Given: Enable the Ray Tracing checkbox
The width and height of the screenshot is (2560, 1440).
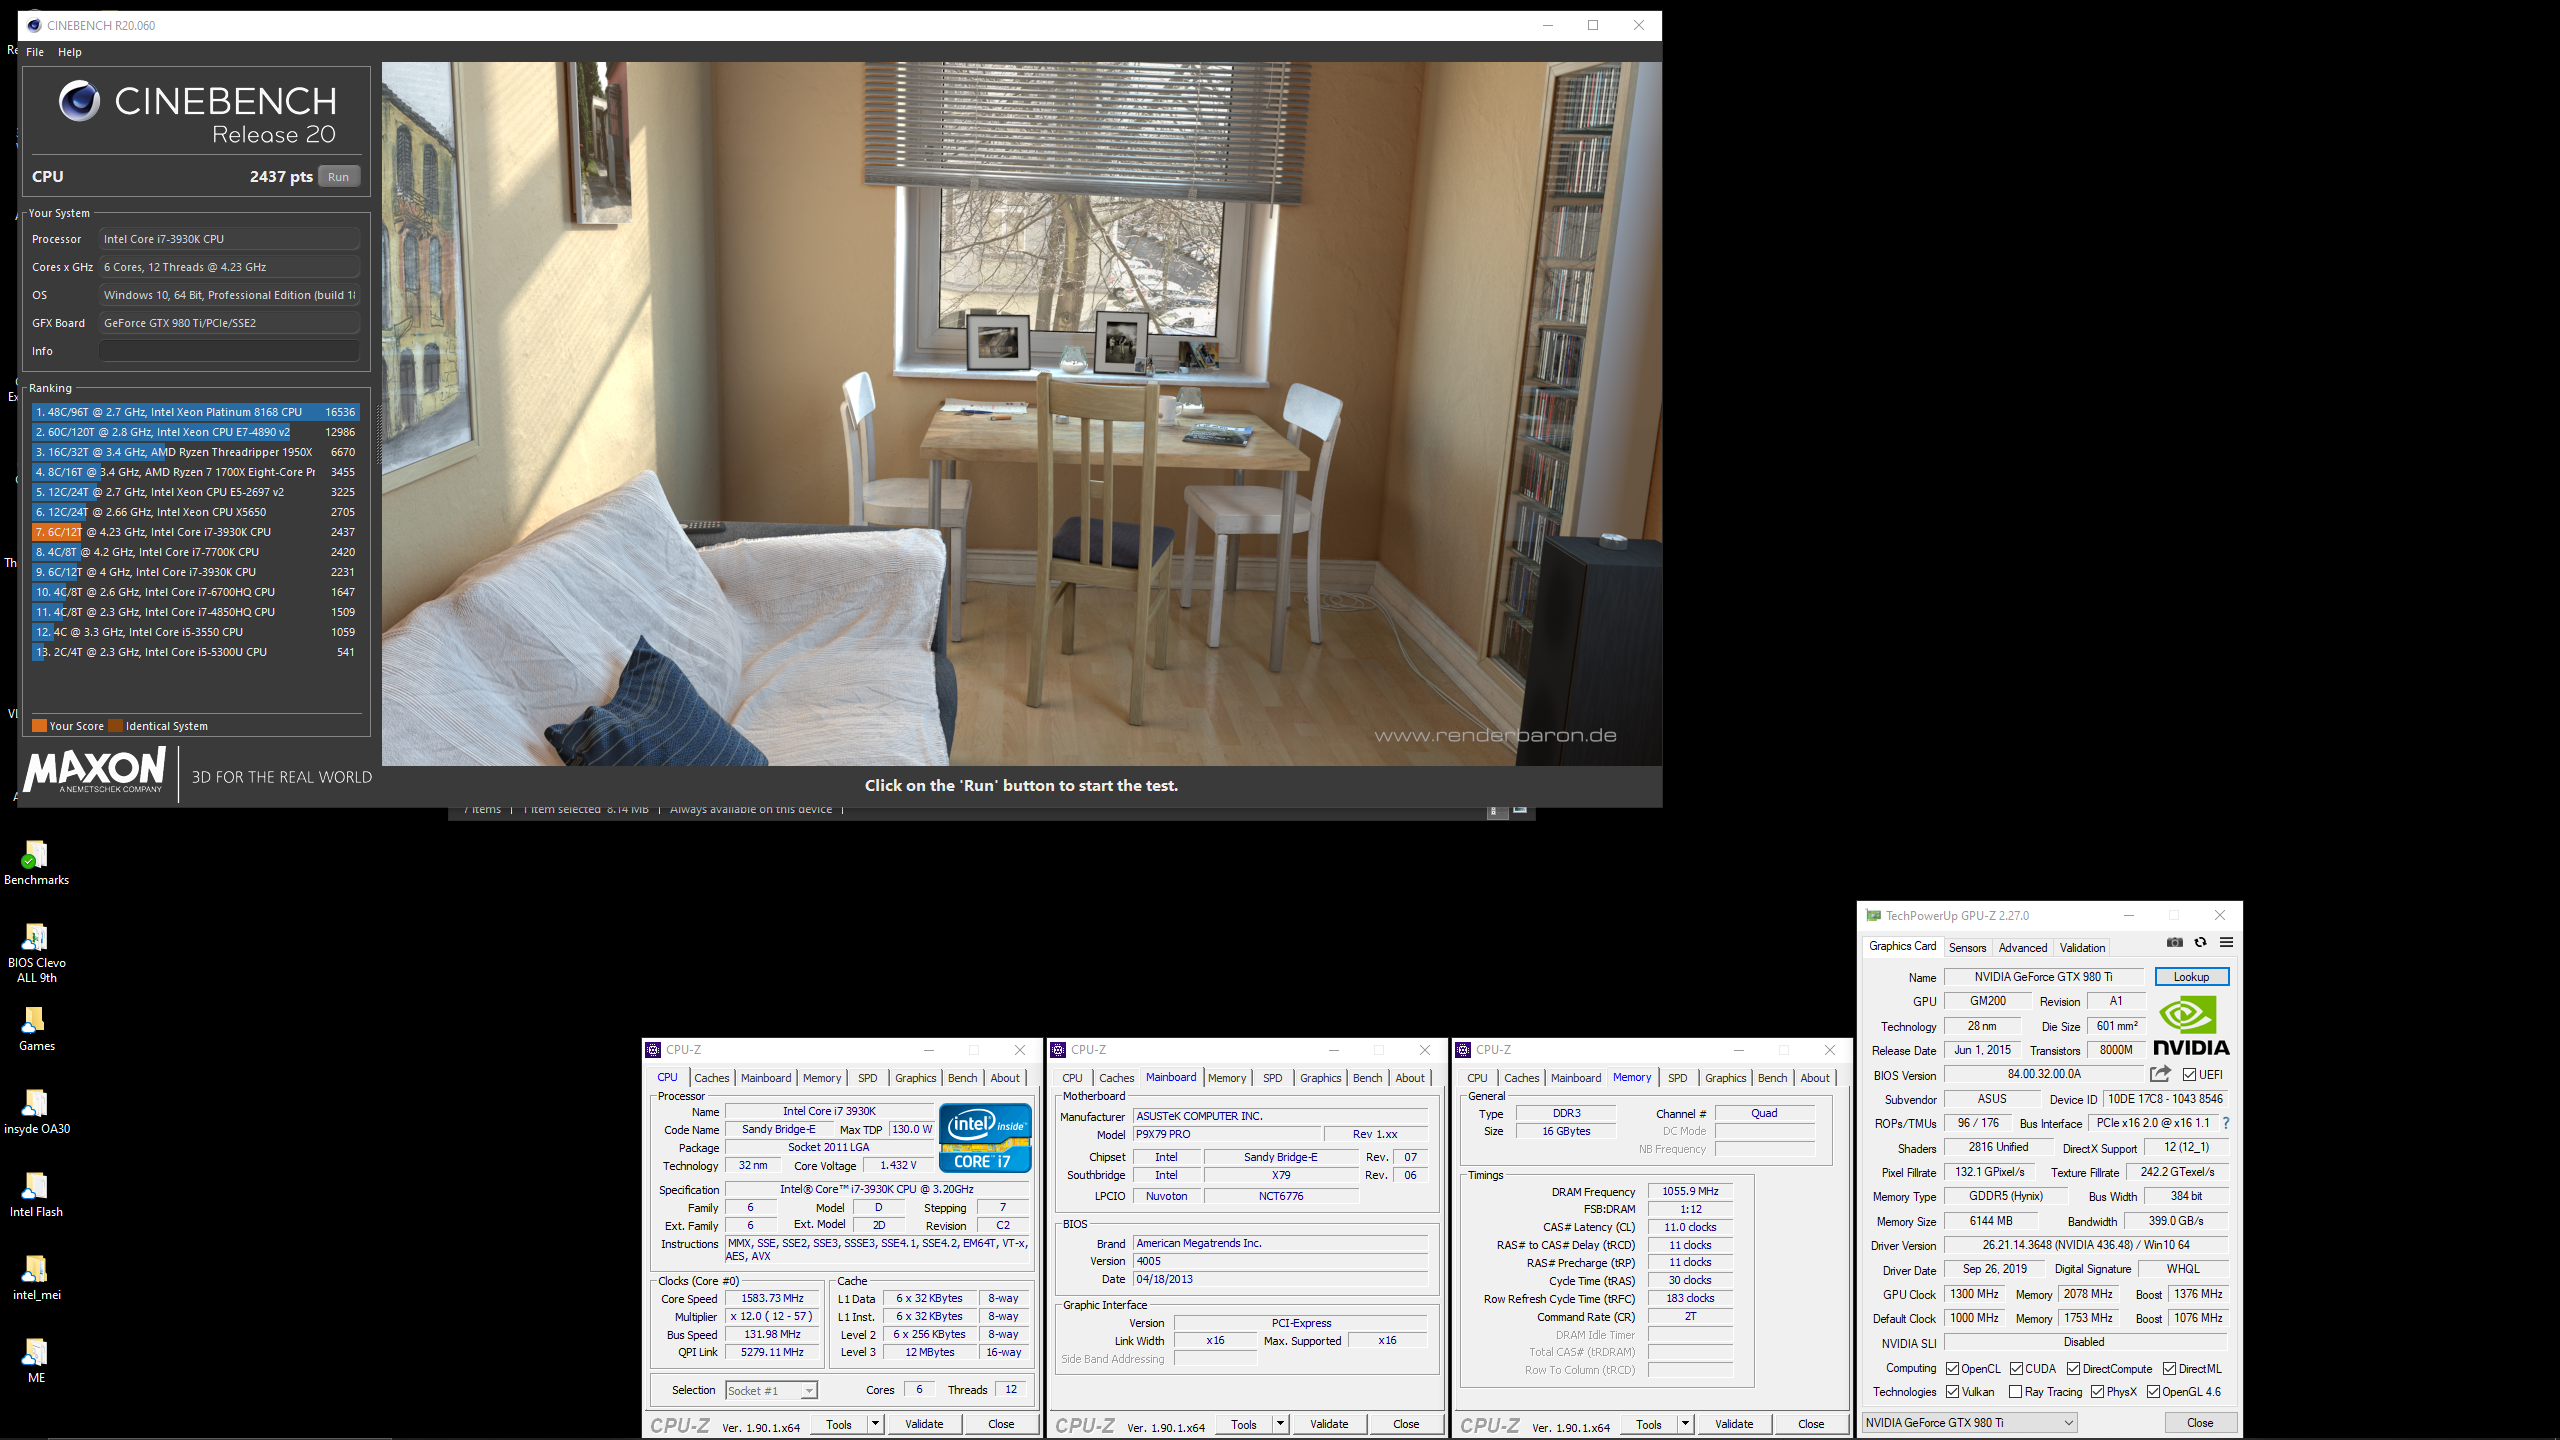Looking at the screenshot, I should click(x=2015, y=1391).
